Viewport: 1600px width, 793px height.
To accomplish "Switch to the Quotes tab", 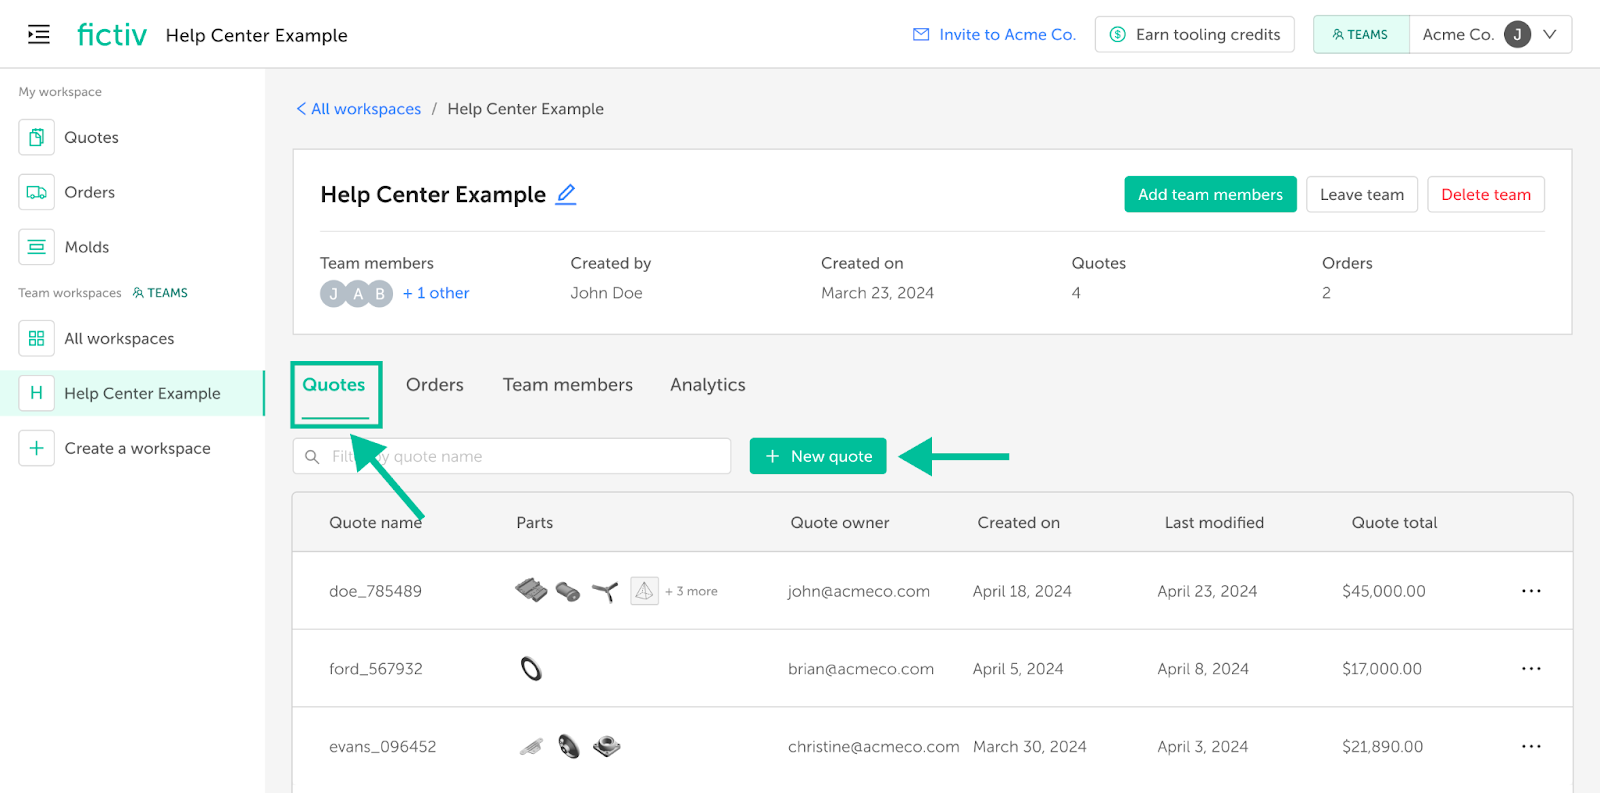I will point(334,385).
